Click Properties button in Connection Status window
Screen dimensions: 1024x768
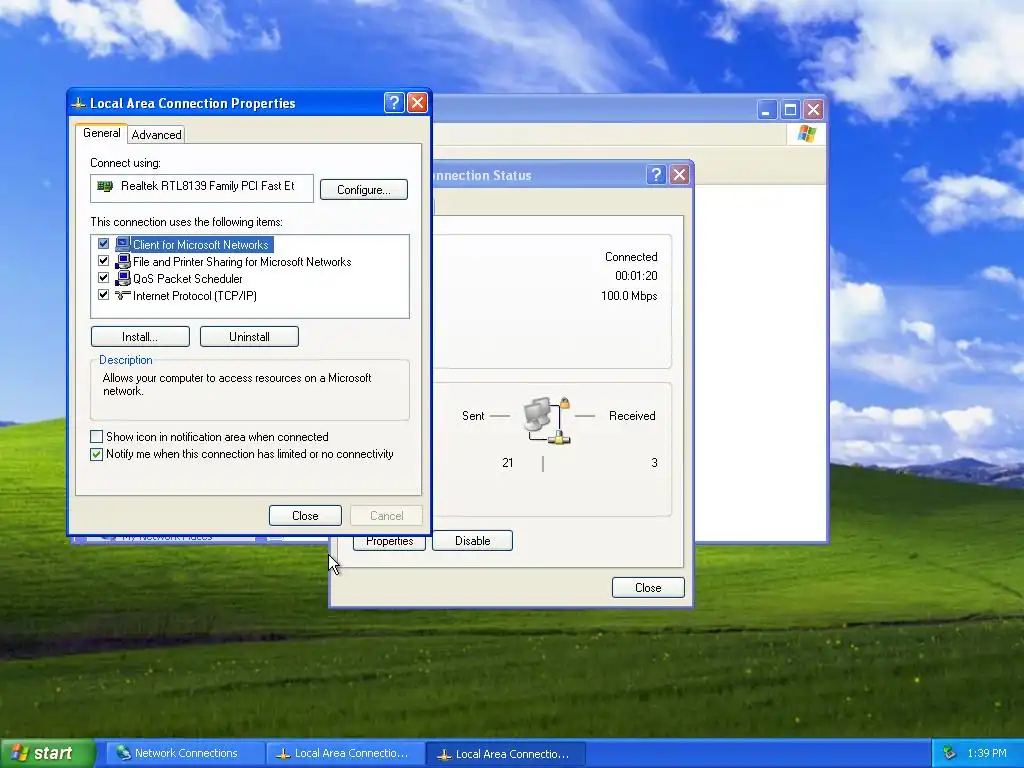tap(389, 542)
